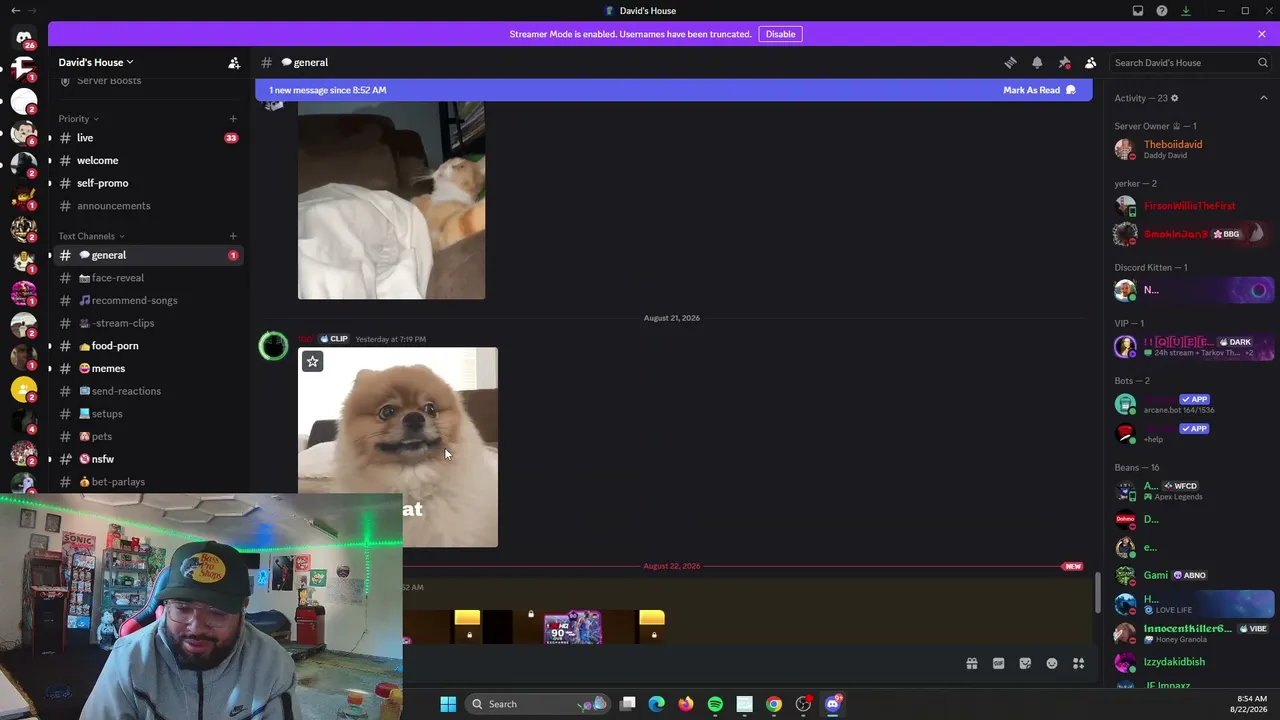
Task: Open the Help question mark icon
Action: point(1162,11)
